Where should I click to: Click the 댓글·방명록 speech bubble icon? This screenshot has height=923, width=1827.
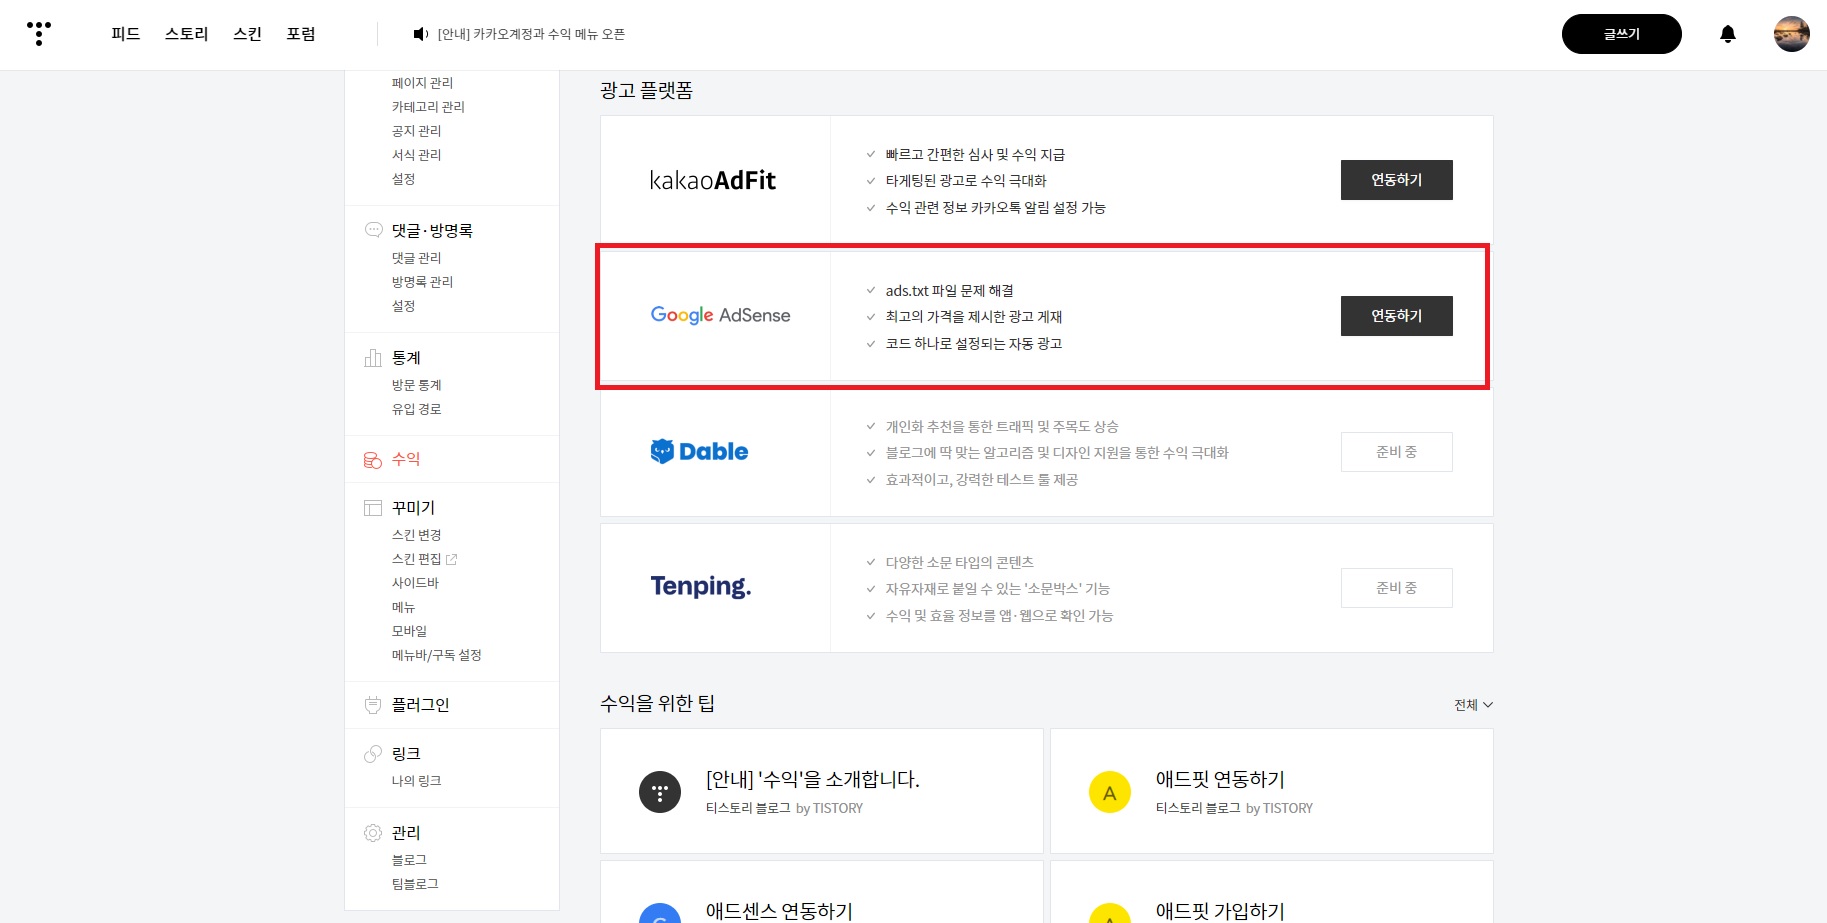pos(373,230)
